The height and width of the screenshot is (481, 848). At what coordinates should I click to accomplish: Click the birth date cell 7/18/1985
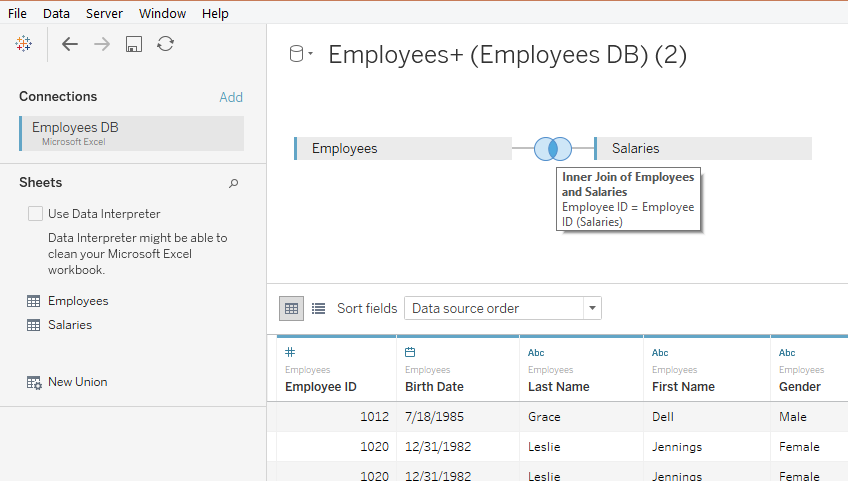pyautogui.click(x=458, y=417)
